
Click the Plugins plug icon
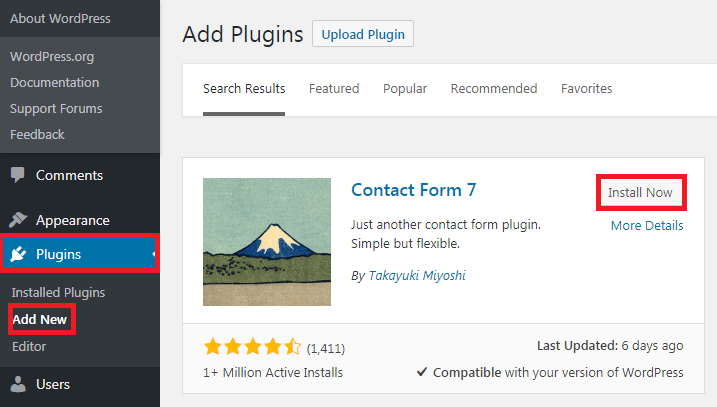pos(18,254)
